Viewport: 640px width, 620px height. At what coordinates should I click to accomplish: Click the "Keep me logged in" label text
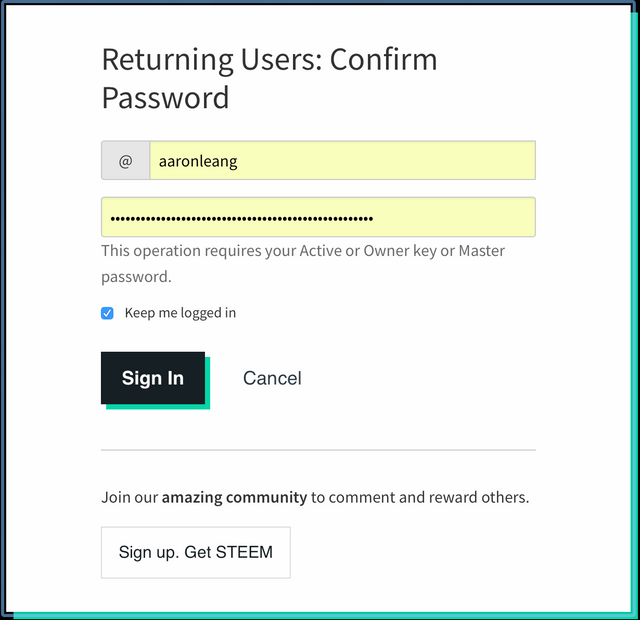click(x=180, y=313)
